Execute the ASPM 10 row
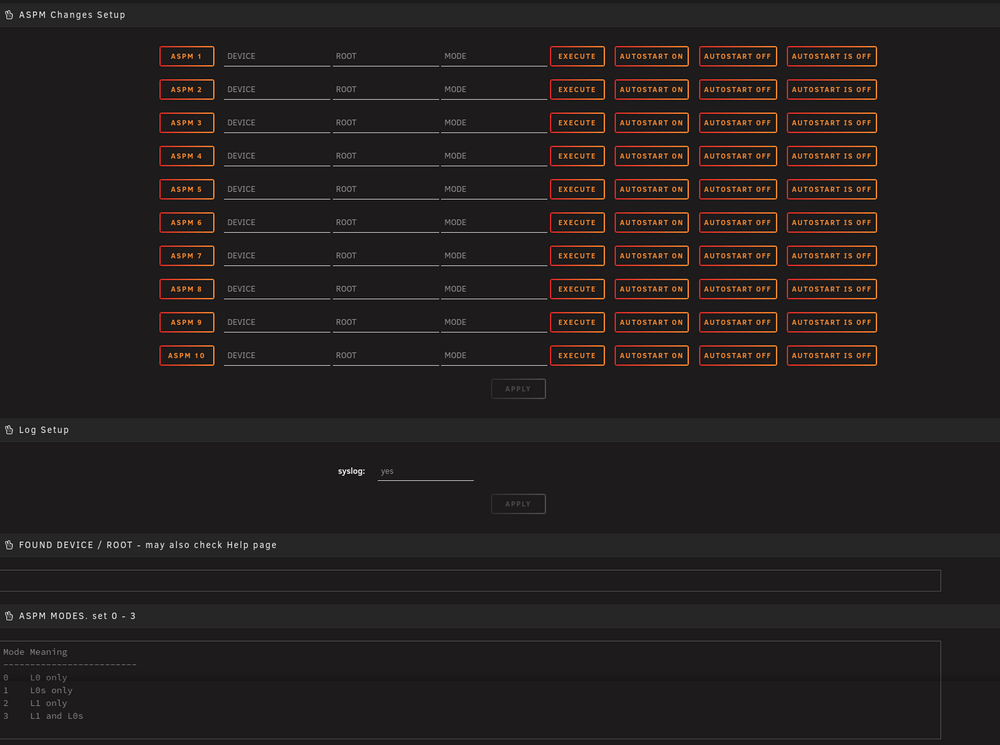The image size is (1000, 745). click(577, 355)
